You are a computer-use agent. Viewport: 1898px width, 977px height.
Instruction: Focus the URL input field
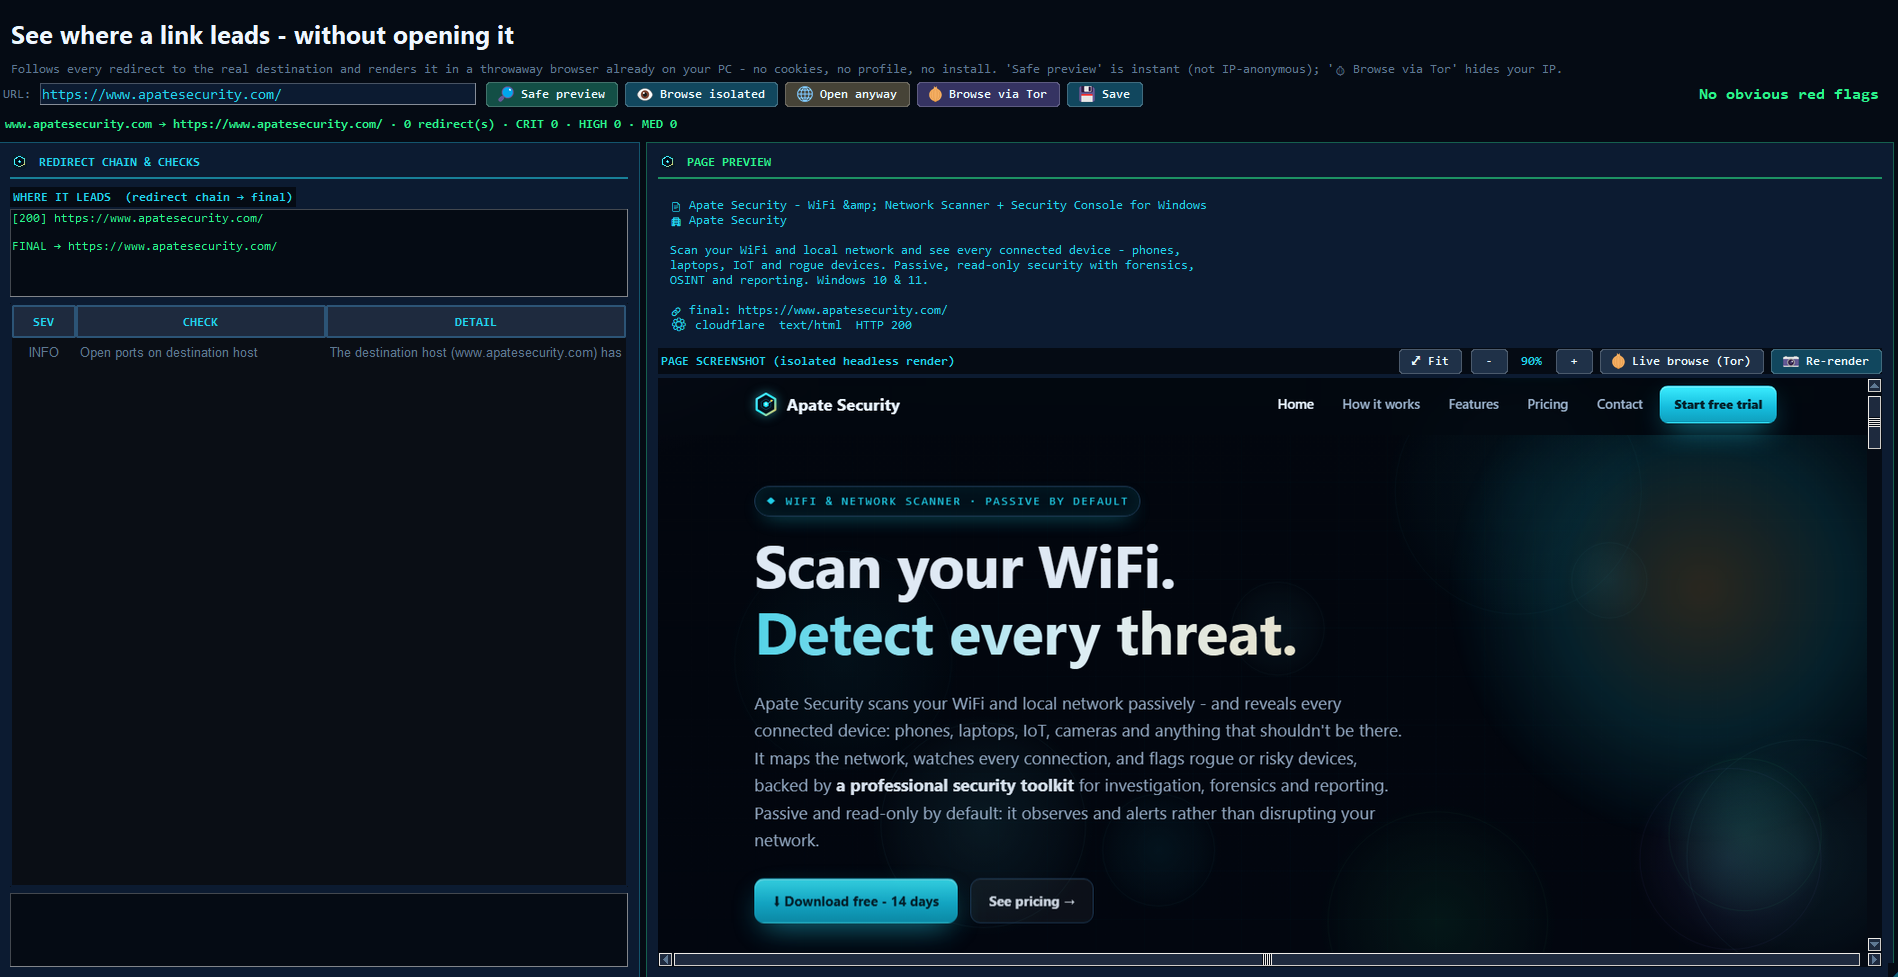tap(258, 94)
